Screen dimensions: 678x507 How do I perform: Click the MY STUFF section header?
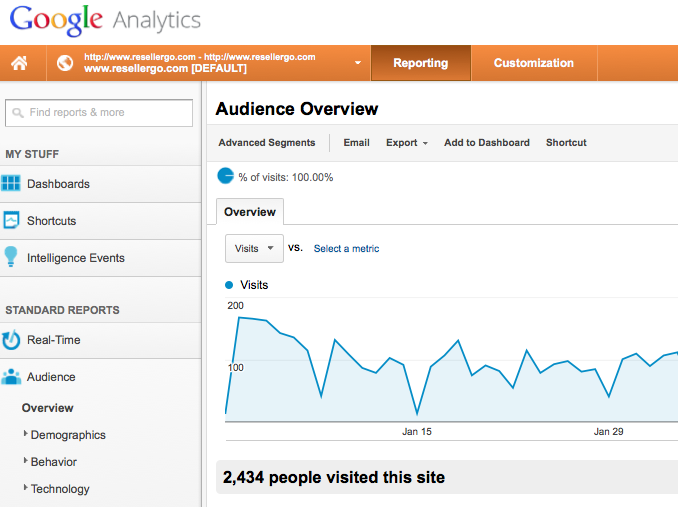click(x=32, y=154)
